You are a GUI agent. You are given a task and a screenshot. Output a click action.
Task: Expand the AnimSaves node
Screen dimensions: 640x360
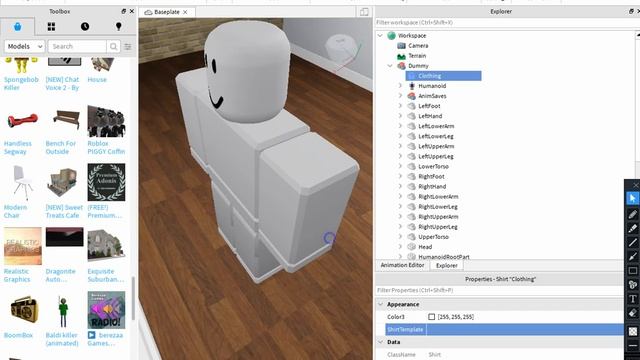(400, 96)
